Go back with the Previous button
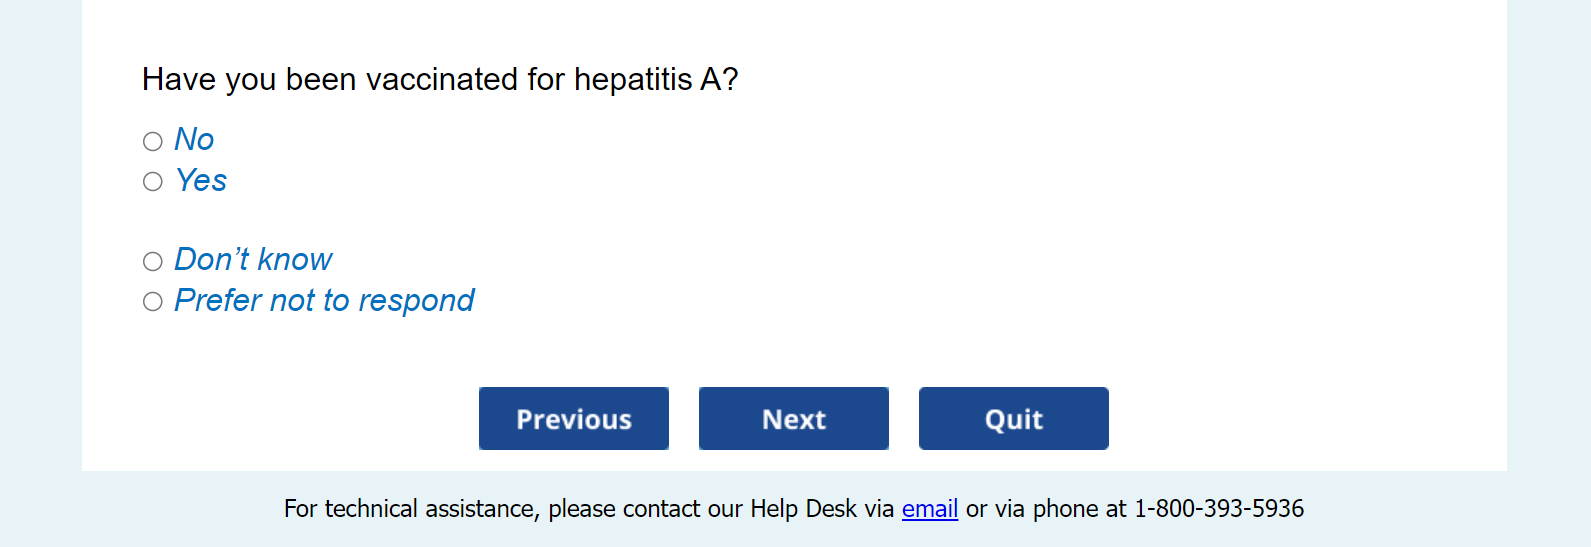Image resolution: width=1591 pixels, height=547 pixels. 574,419
